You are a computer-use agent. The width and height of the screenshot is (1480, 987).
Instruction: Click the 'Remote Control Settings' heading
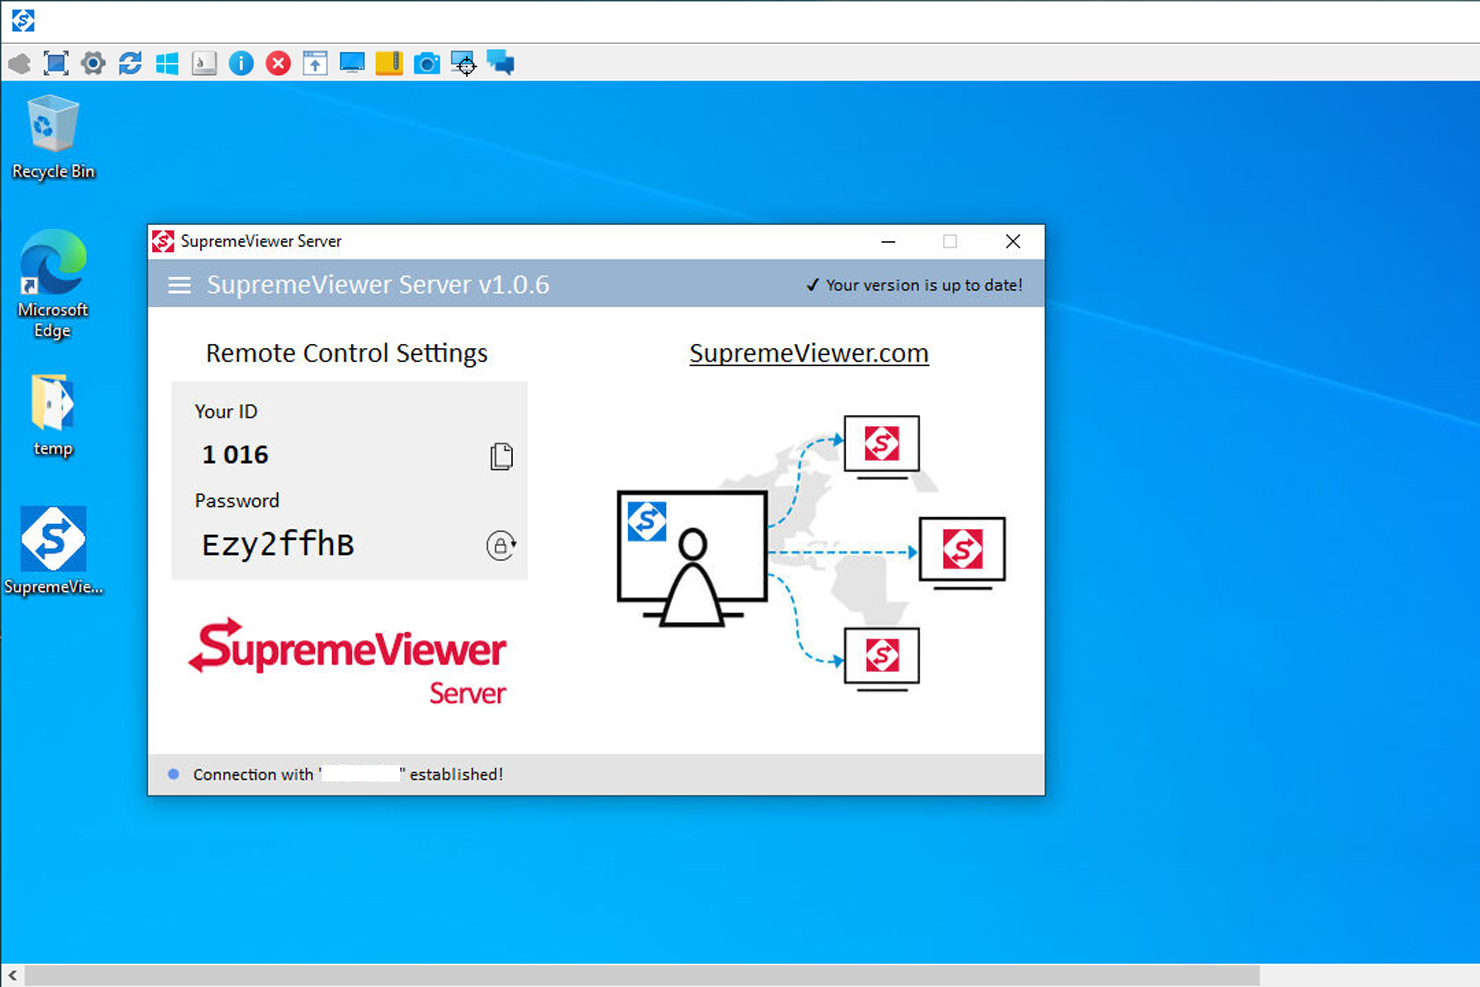(347, 353)
